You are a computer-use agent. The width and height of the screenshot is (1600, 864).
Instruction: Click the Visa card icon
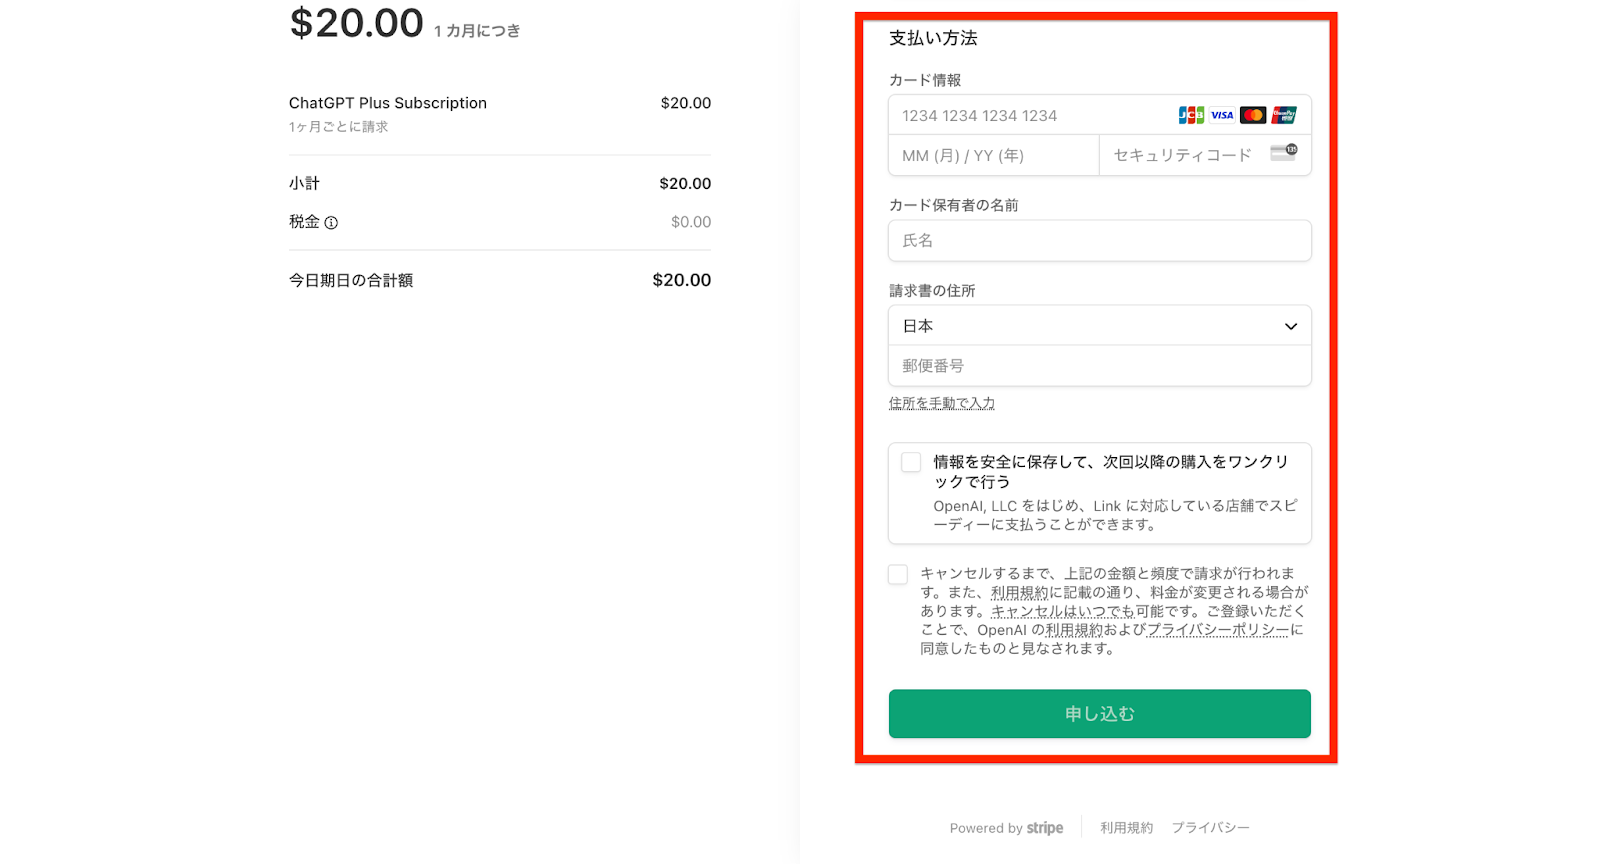pyautogui.click(x=1222, y=115)
